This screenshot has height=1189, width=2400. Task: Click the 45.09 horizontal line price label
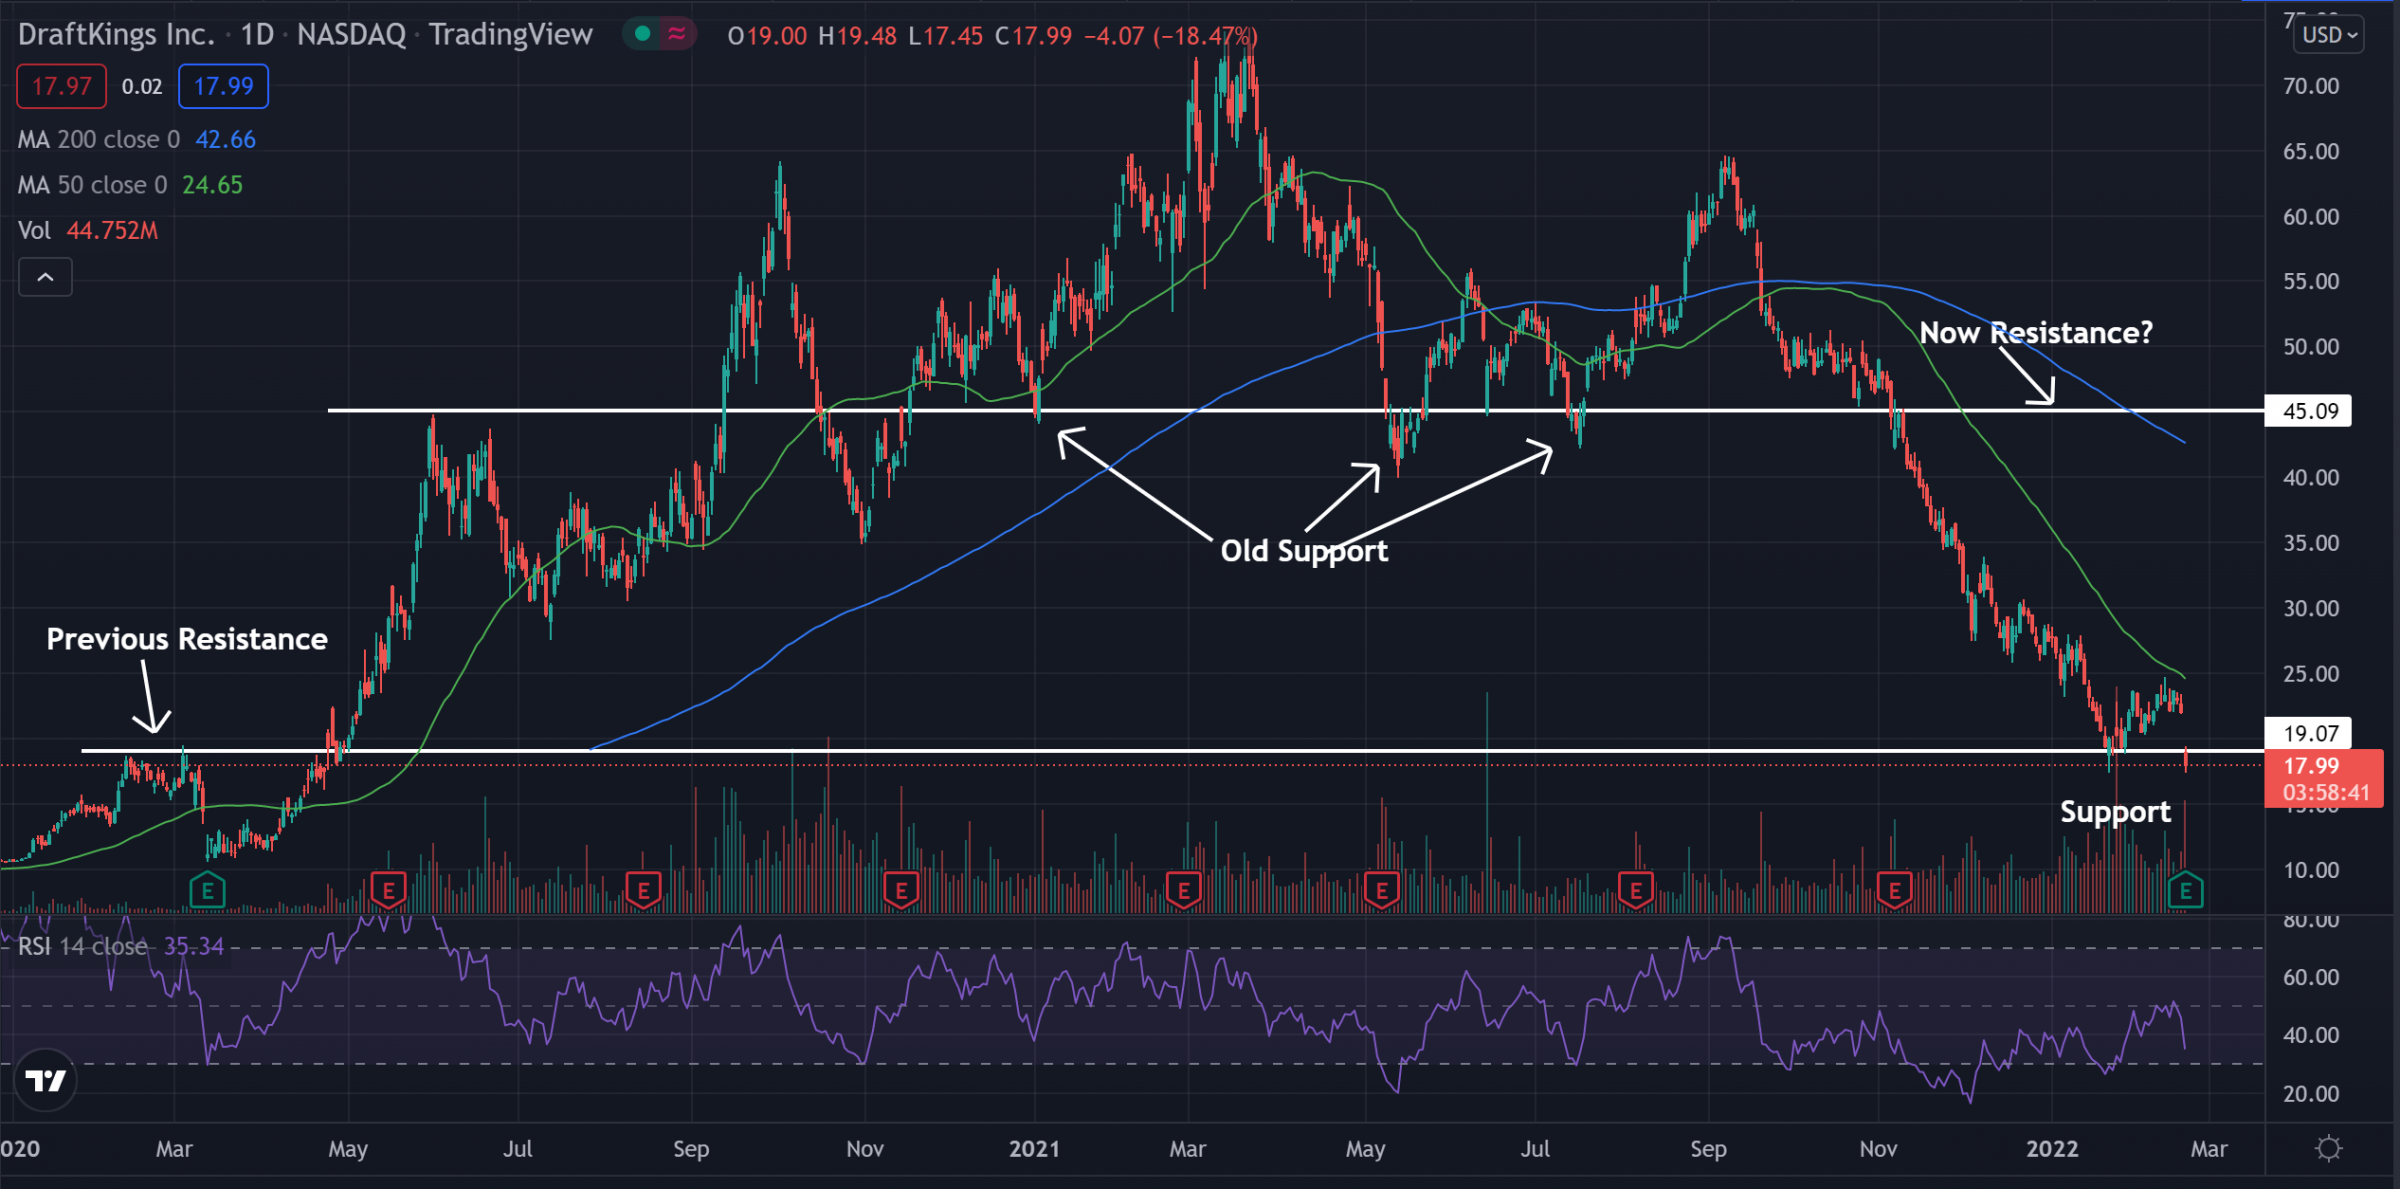(x=2309, y=411)
